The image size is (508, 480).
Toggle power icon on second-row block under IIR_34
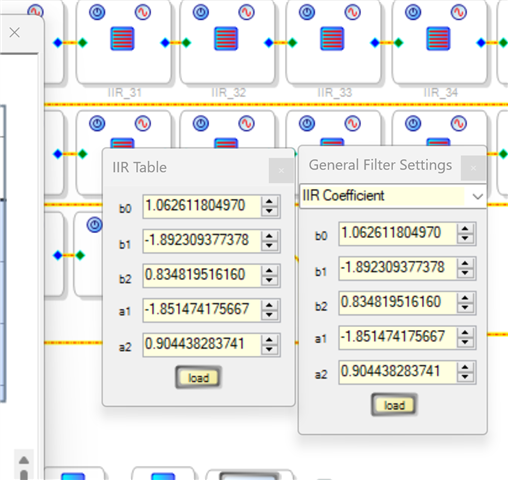click(413, 124)
